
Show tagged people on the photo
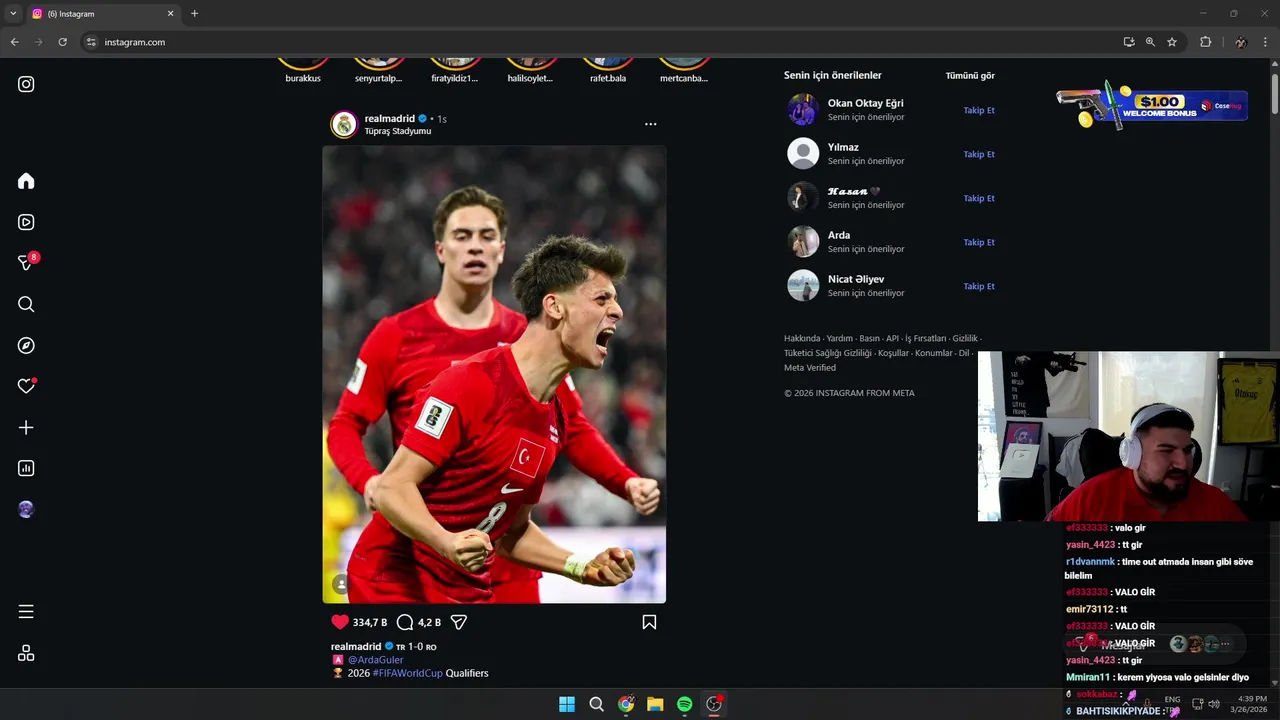coord(341,584)
